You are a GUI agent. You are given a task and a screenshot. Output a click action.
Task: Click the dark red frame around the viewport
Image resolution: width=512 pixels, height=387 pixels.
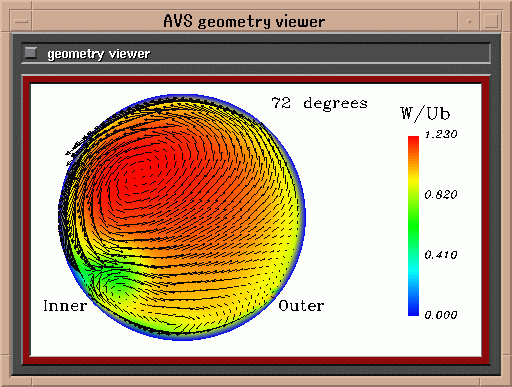tap(256, 80)
